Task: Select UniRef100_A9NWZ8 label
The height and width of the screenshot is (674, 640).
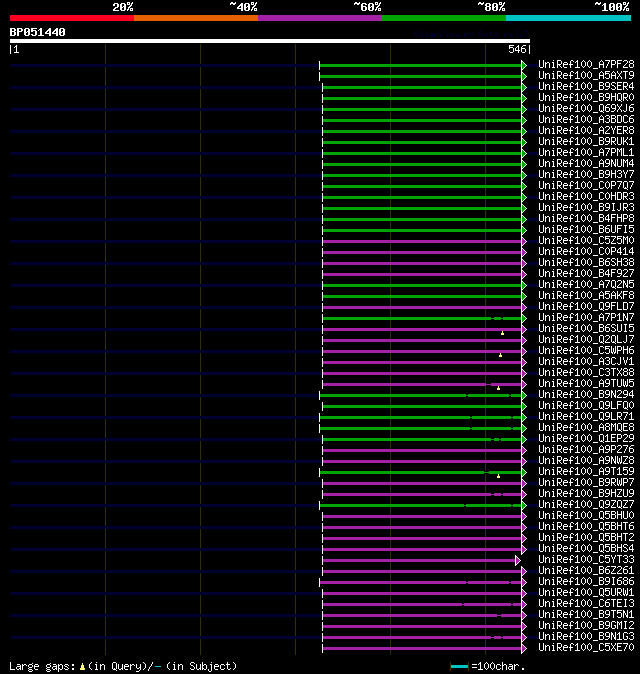Action: 586,460
